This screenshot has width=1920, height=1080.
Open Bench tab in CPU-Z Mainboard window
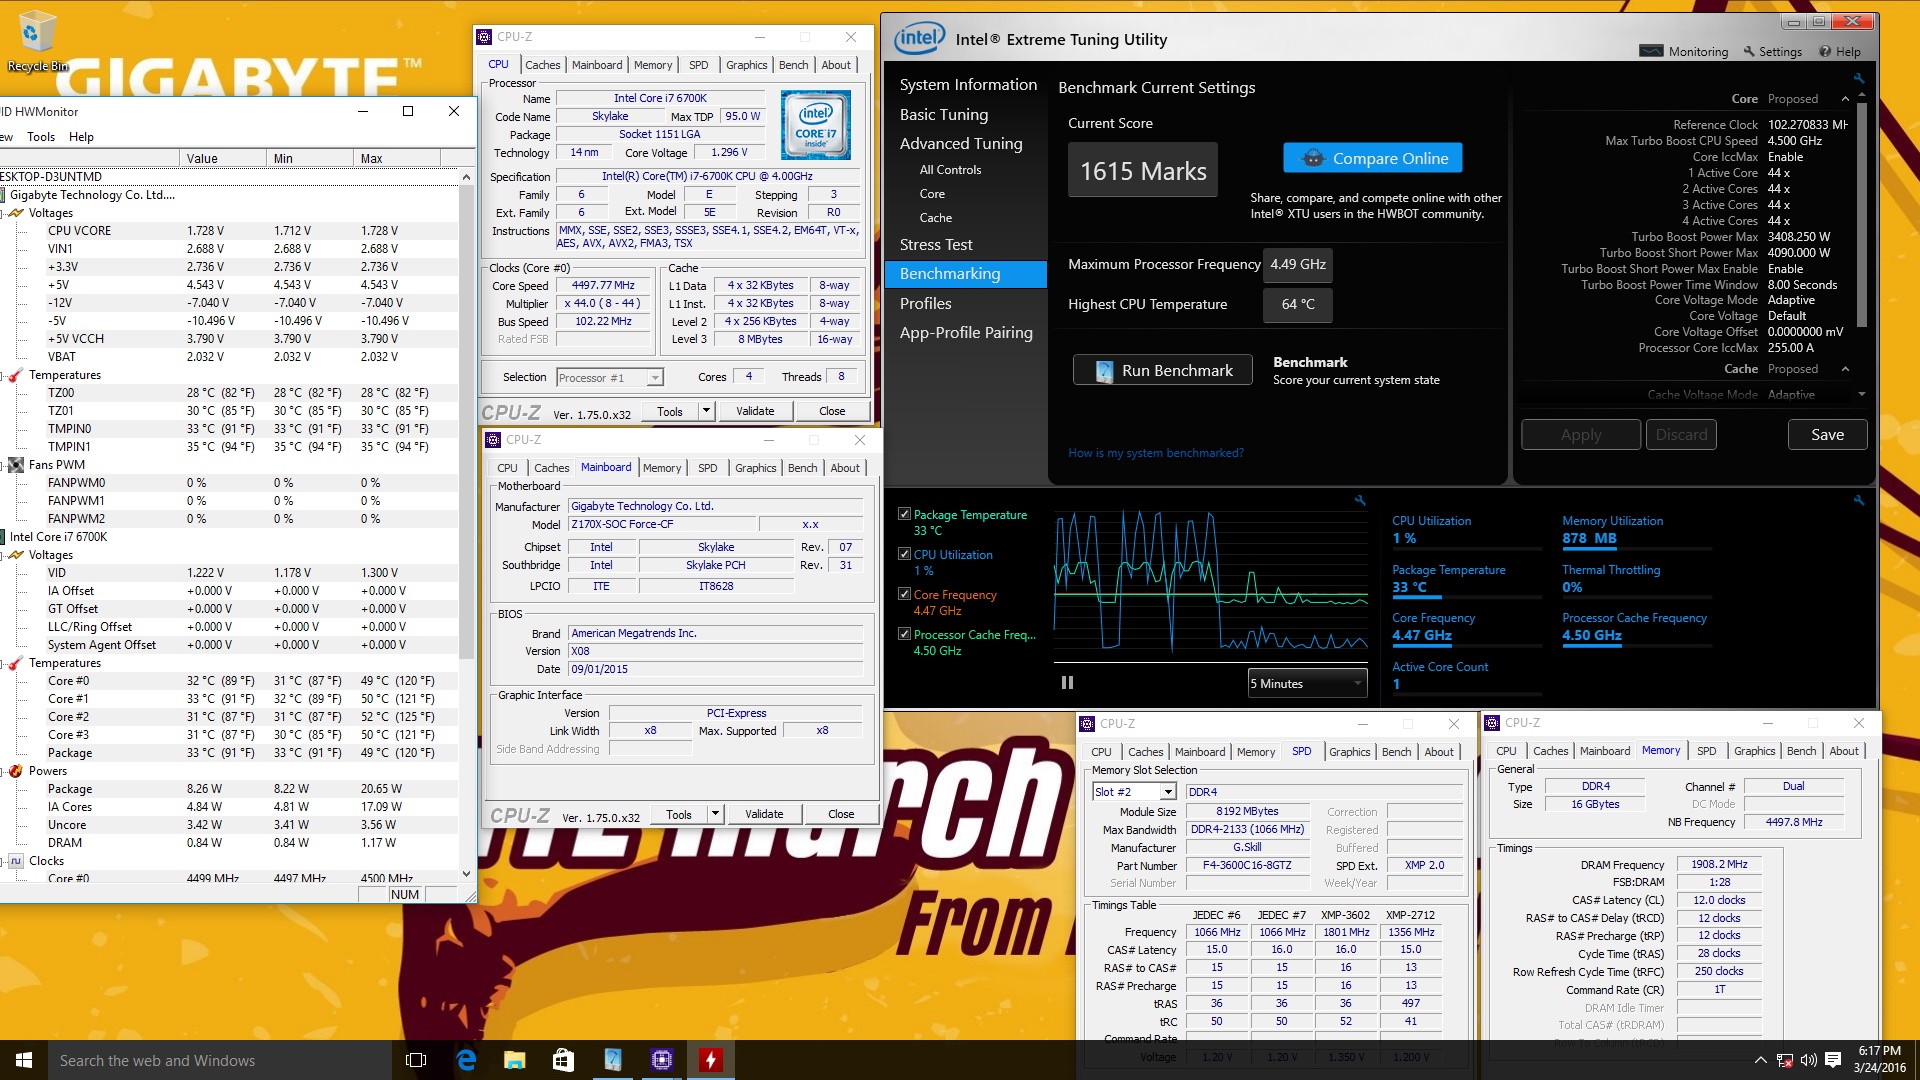tap(802, 468)
